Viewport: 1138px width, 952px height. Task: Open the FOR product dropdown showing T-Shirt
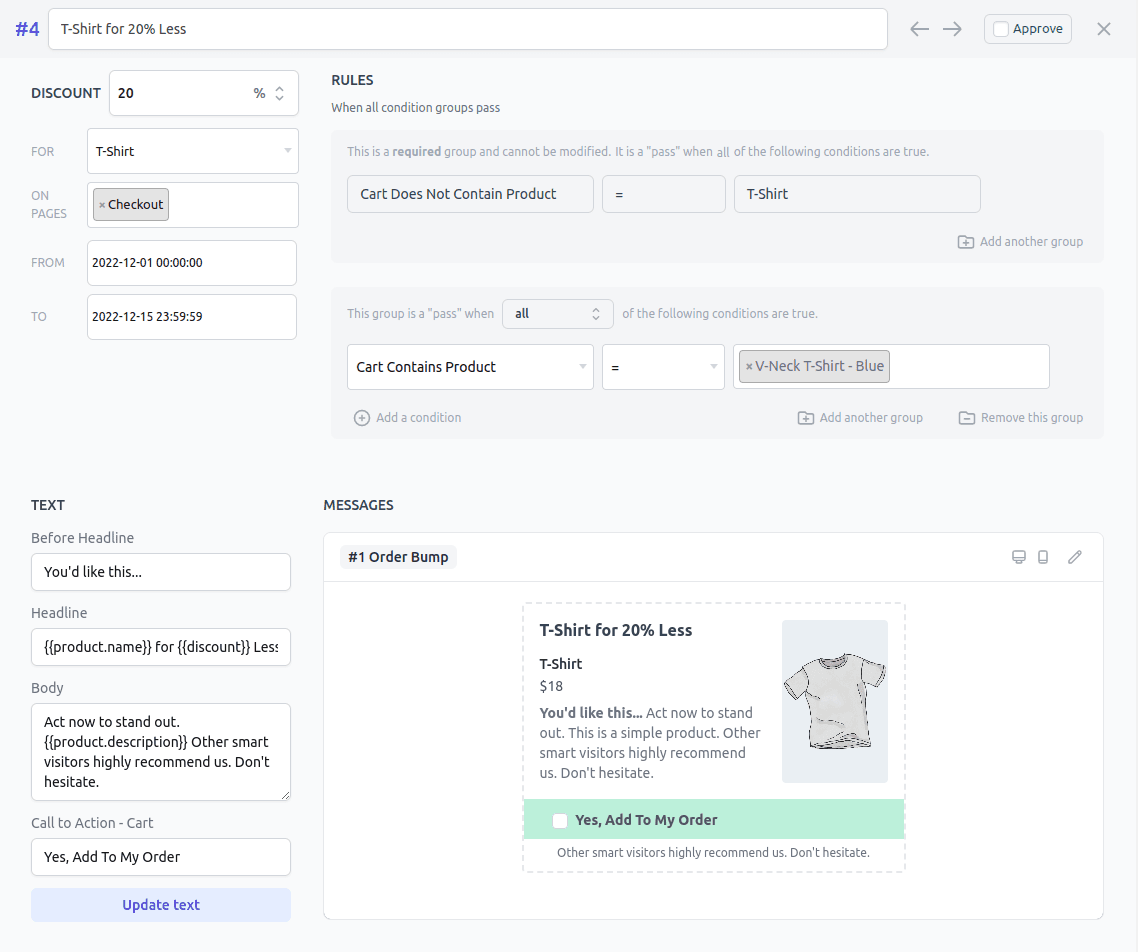coord(192,151)
